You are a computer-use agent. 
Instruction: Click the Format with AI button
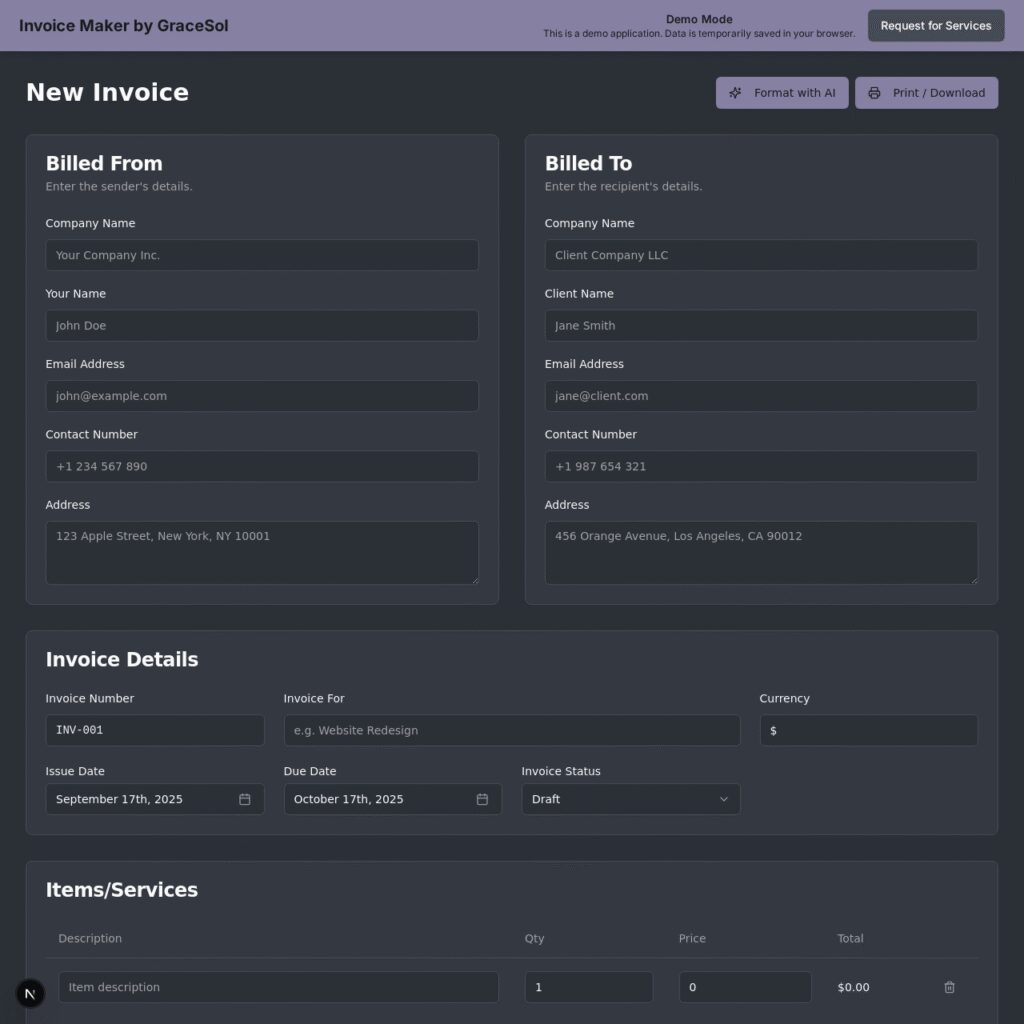[x=782, y=93]
